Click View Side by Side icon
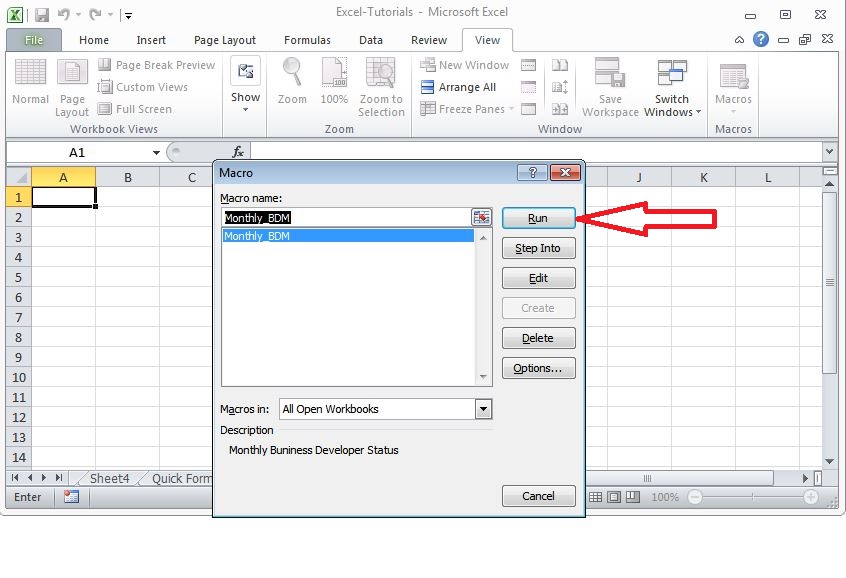This screenshot has width=846, height=578. [560, 65]
